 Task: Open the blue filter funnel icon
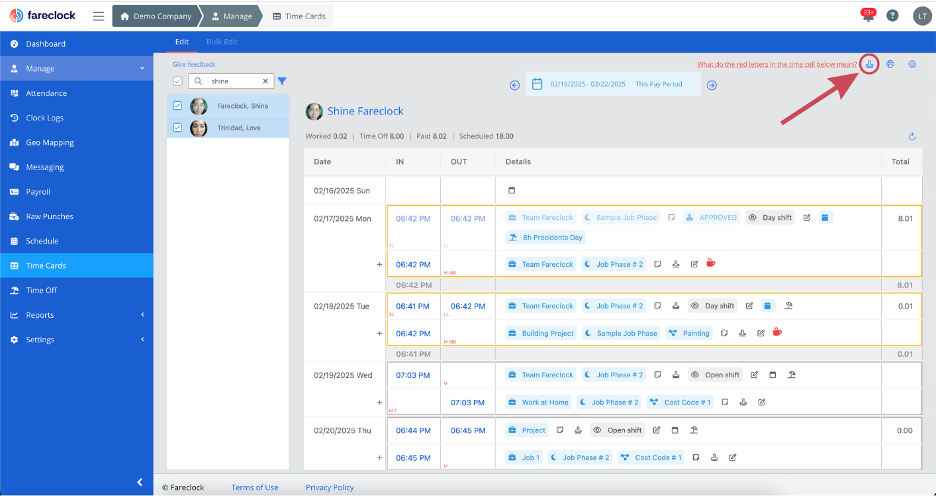[282, 81]
